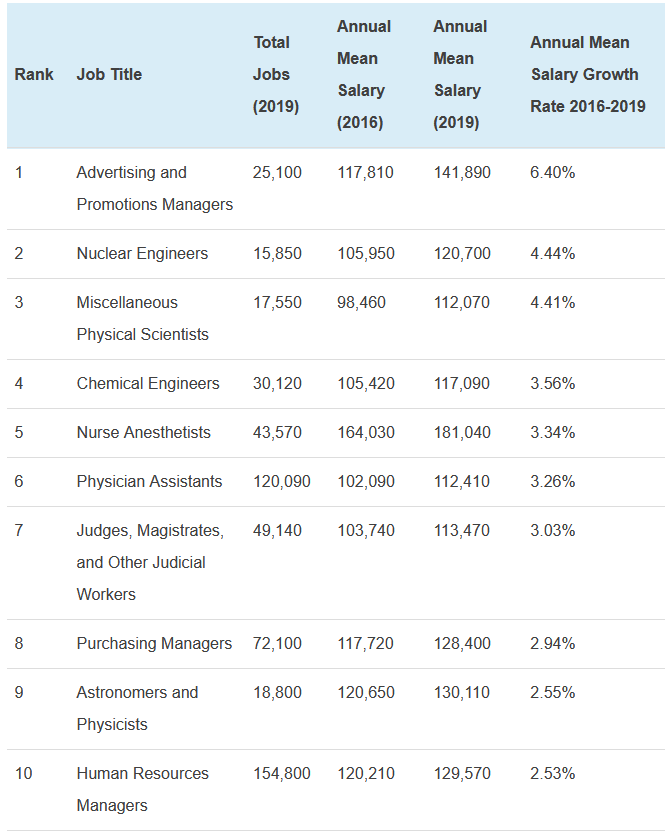Click the Job Title column header
The height and width of the screenshot is (836, 670).
click(x=109, y=75)
